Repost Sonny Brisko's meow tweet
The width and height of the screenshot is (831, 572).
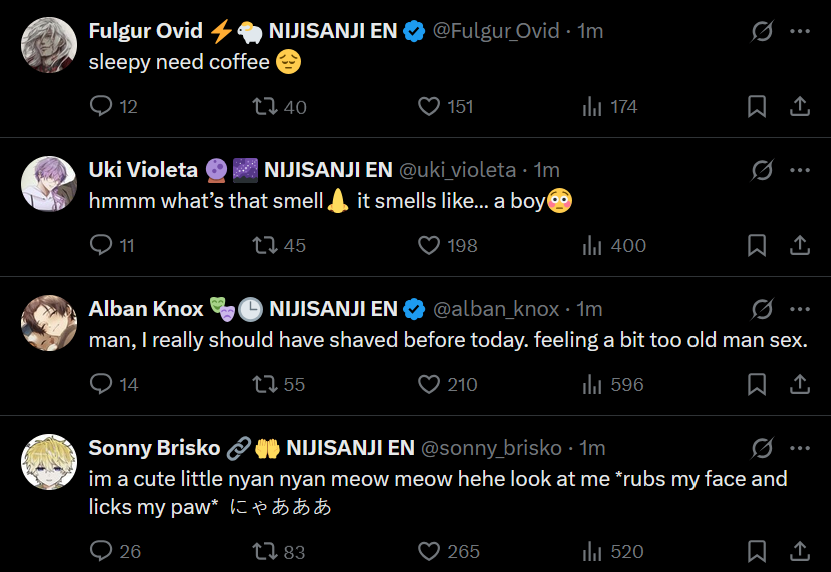[x=265, y=550]
